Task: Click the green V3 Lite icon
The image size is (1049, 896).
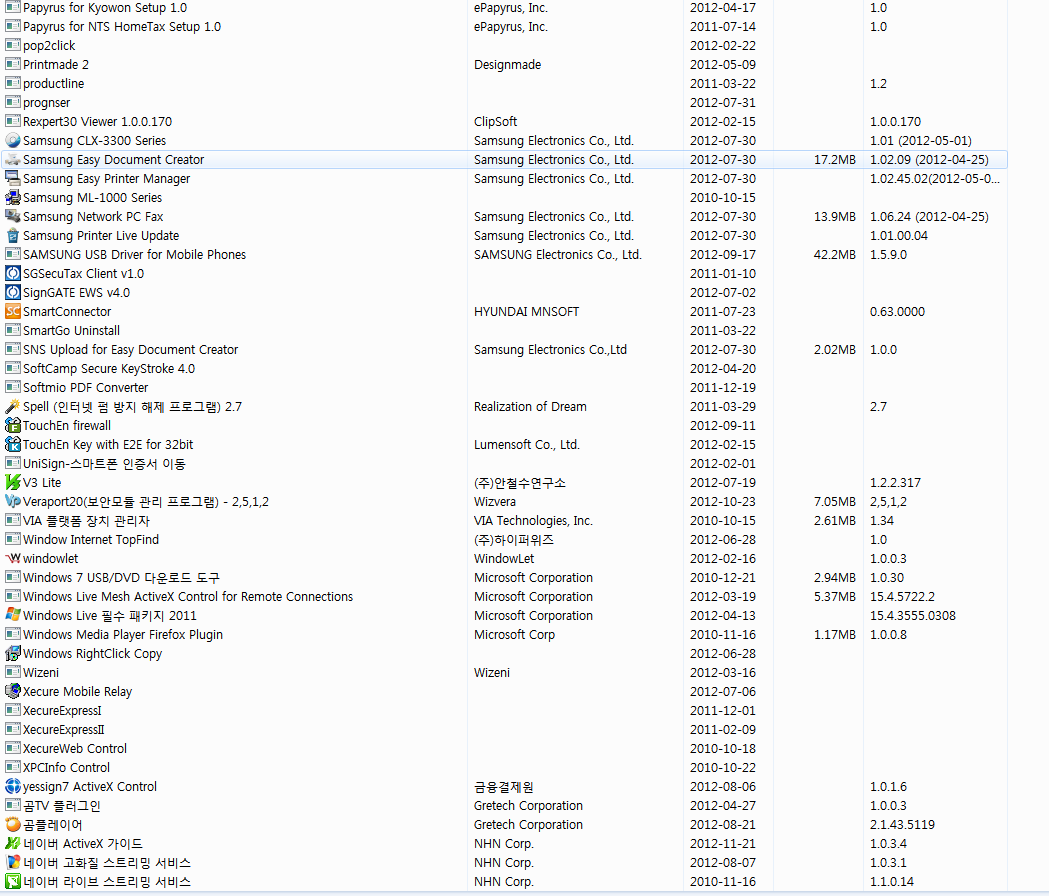Action: 13,483
